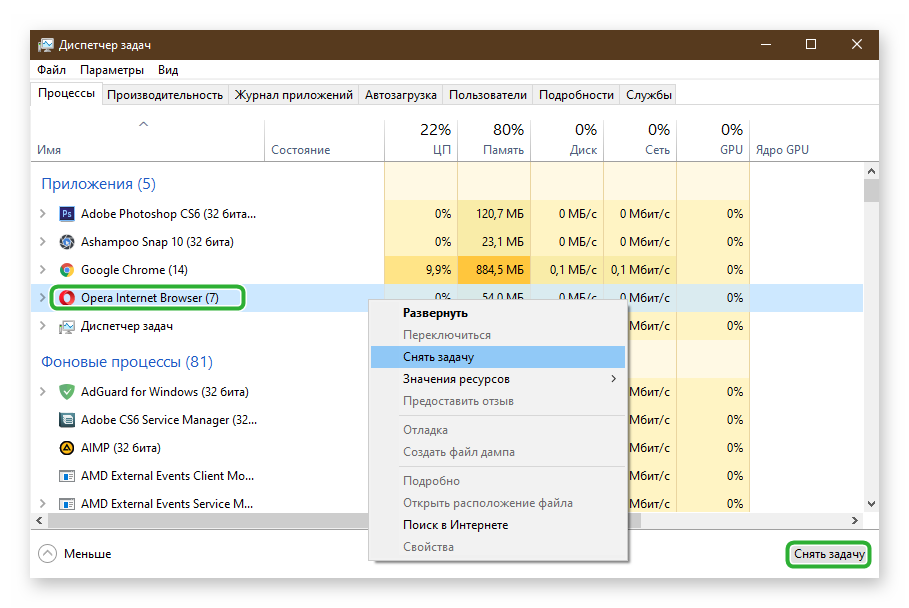Click the Ashampoo Snap 10 icon

67,242
